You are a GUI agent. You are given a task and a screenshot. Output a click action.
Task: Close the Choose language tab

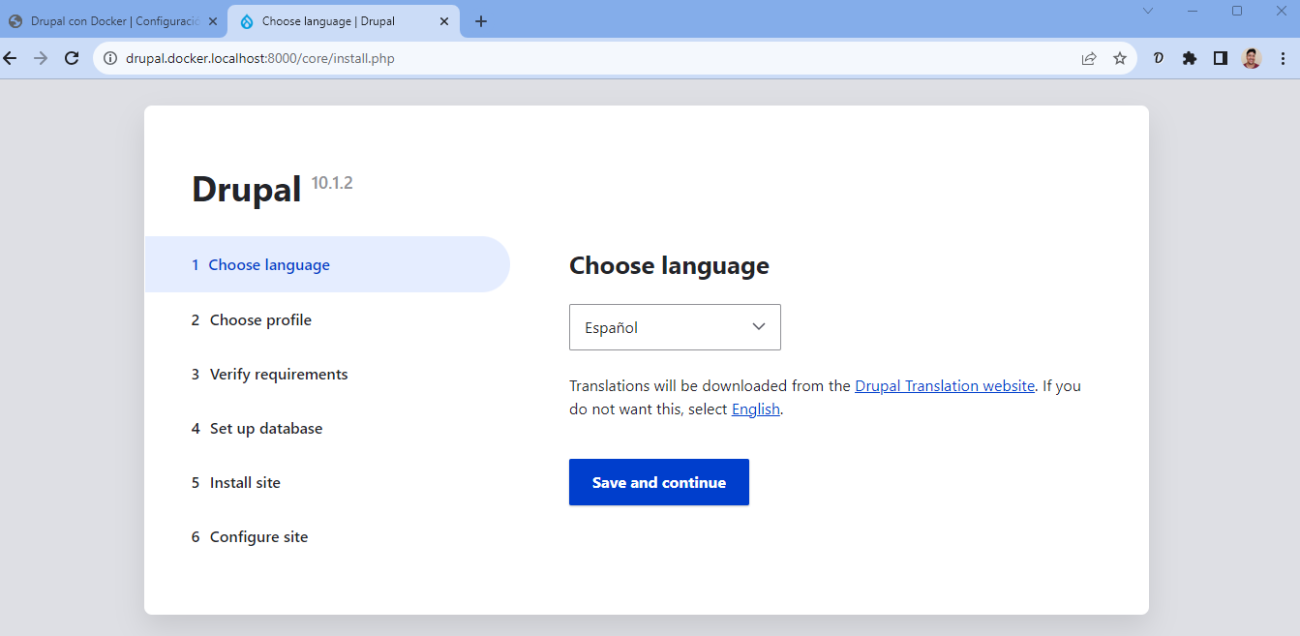(444, 21)
